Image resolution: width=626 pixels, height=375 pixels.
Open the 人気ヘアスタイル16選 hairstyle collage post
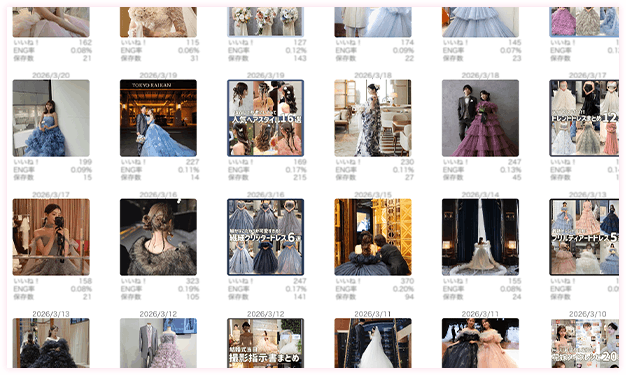265,118
